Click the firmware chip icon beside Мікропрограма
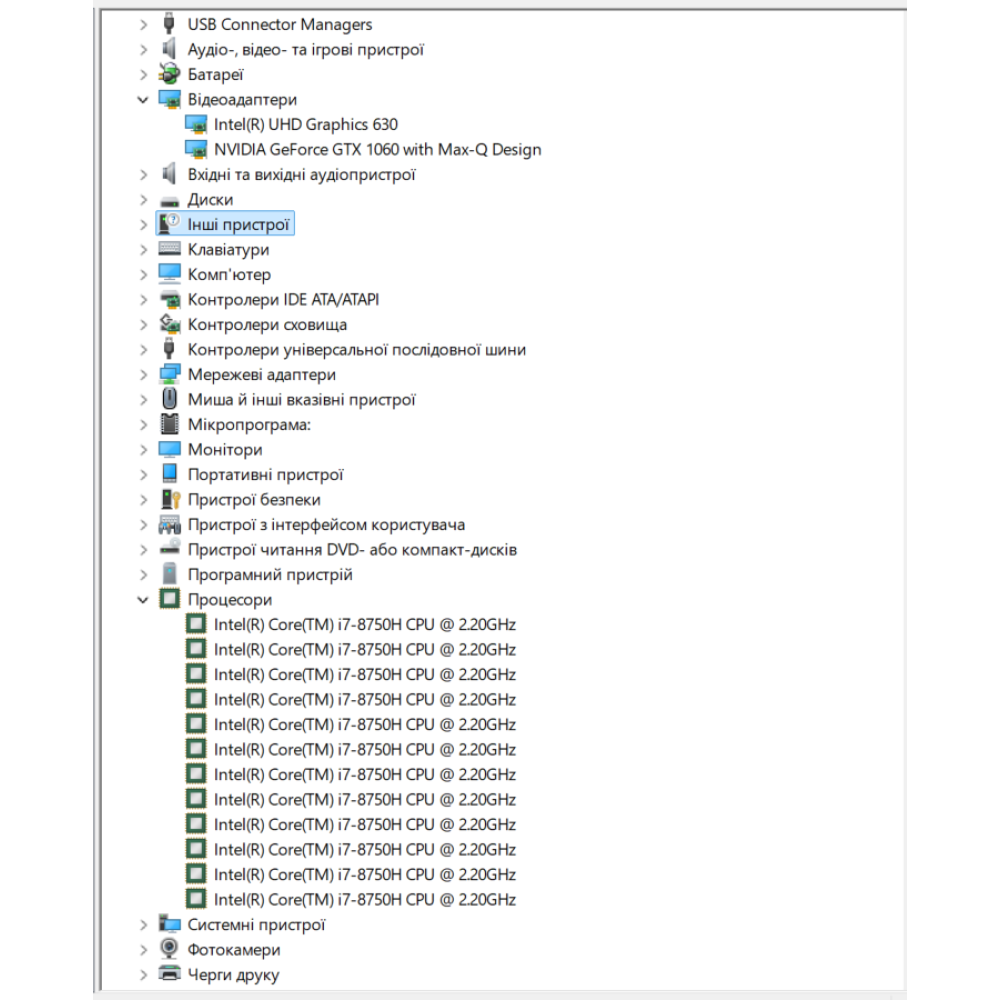 click(x=170, y=424)
